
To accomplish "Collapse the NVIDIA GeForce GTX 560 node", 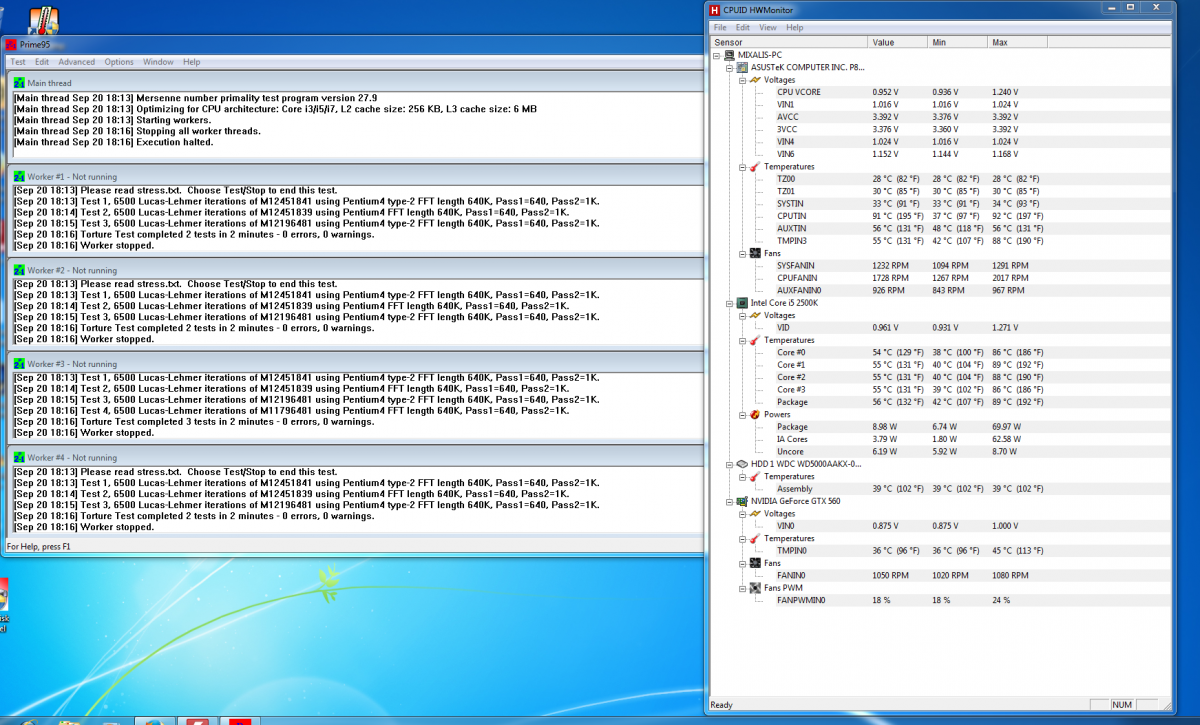I will (730, 501).
